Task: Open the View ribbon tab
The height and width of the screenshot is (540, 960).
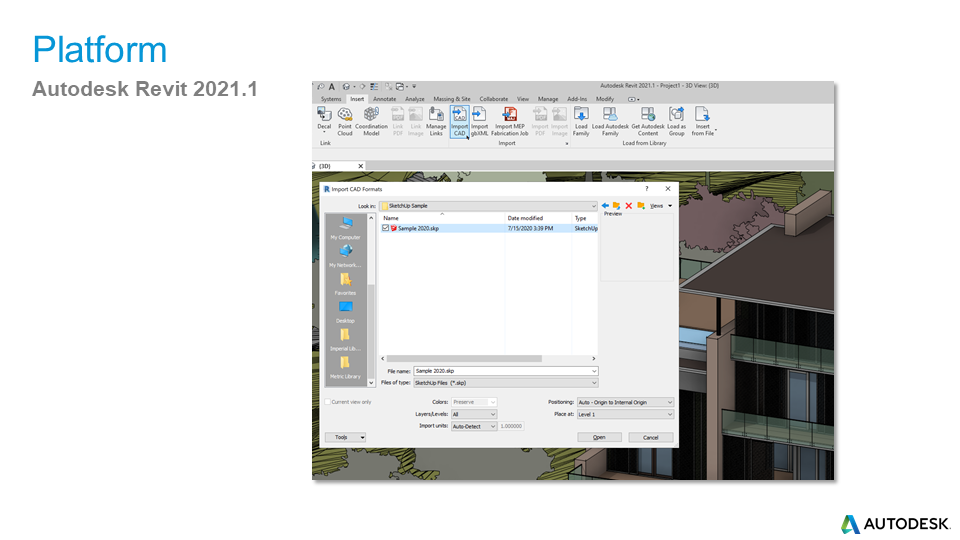Action: point(522,99)
